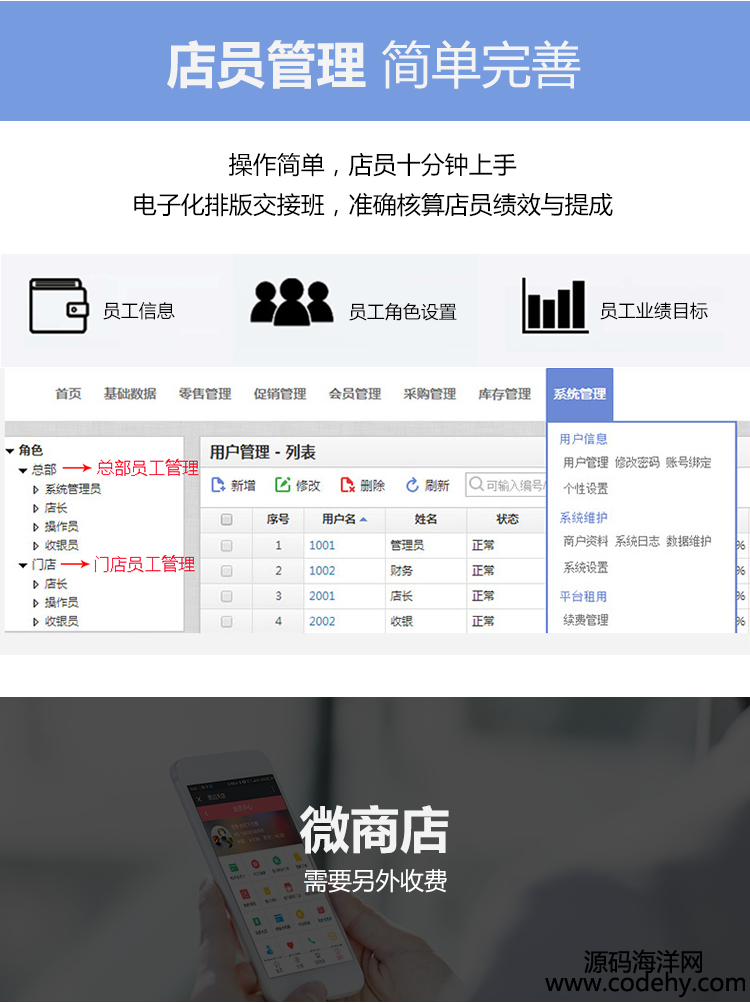
Task: Open the 零售管理 menu
Action: pos(205,394)
